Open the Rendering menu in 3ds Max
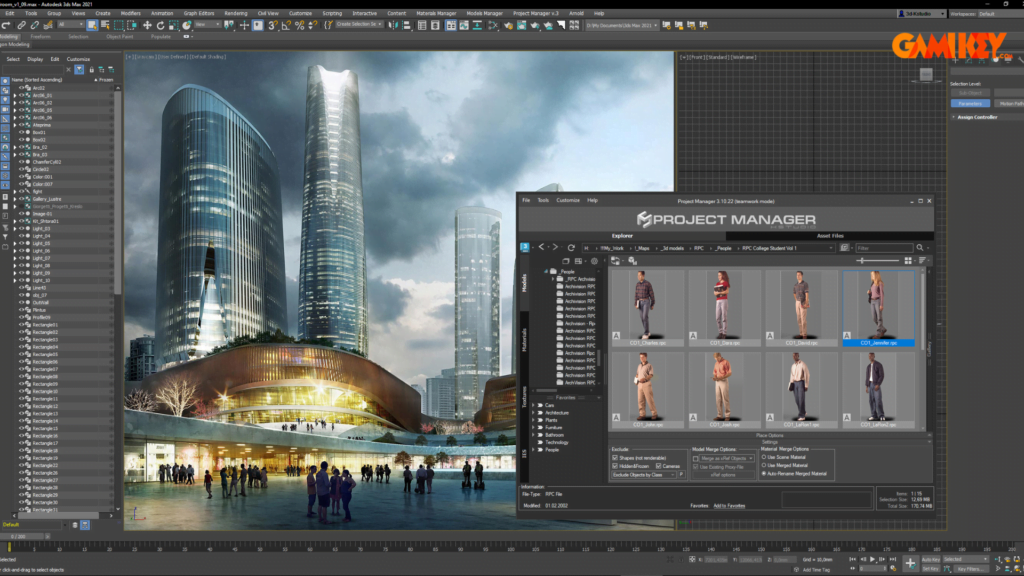This screenshot has height=576, width=1024. pos(235,13)
